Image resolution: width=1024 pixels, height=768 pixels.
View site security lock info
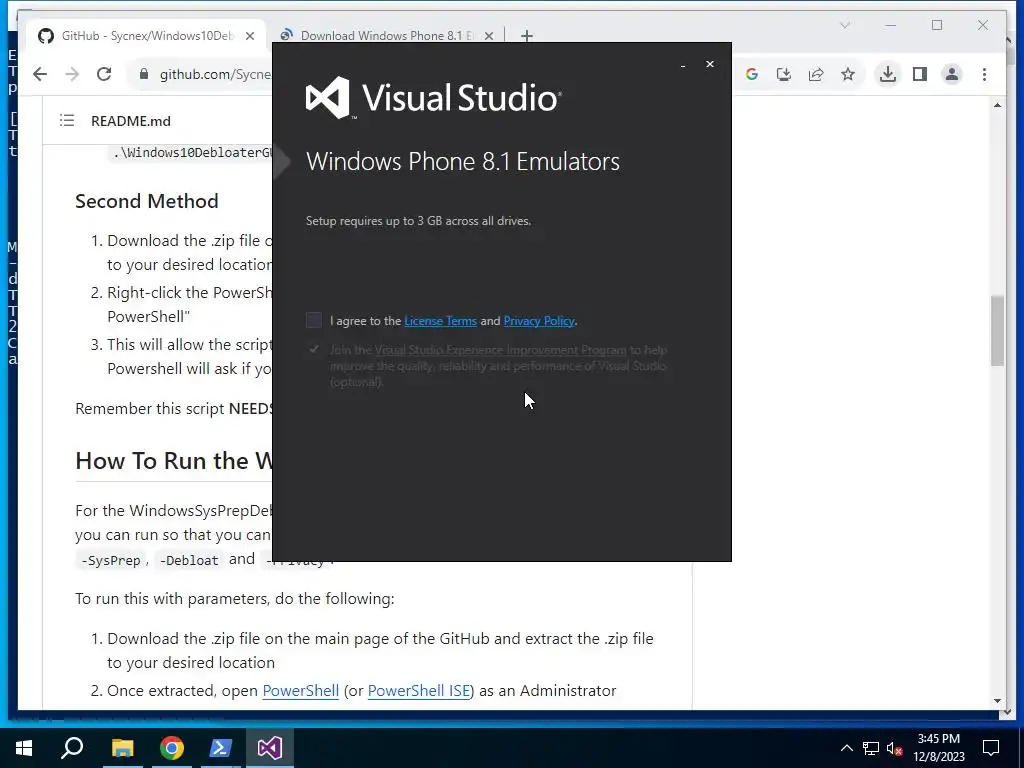(144, 74)
